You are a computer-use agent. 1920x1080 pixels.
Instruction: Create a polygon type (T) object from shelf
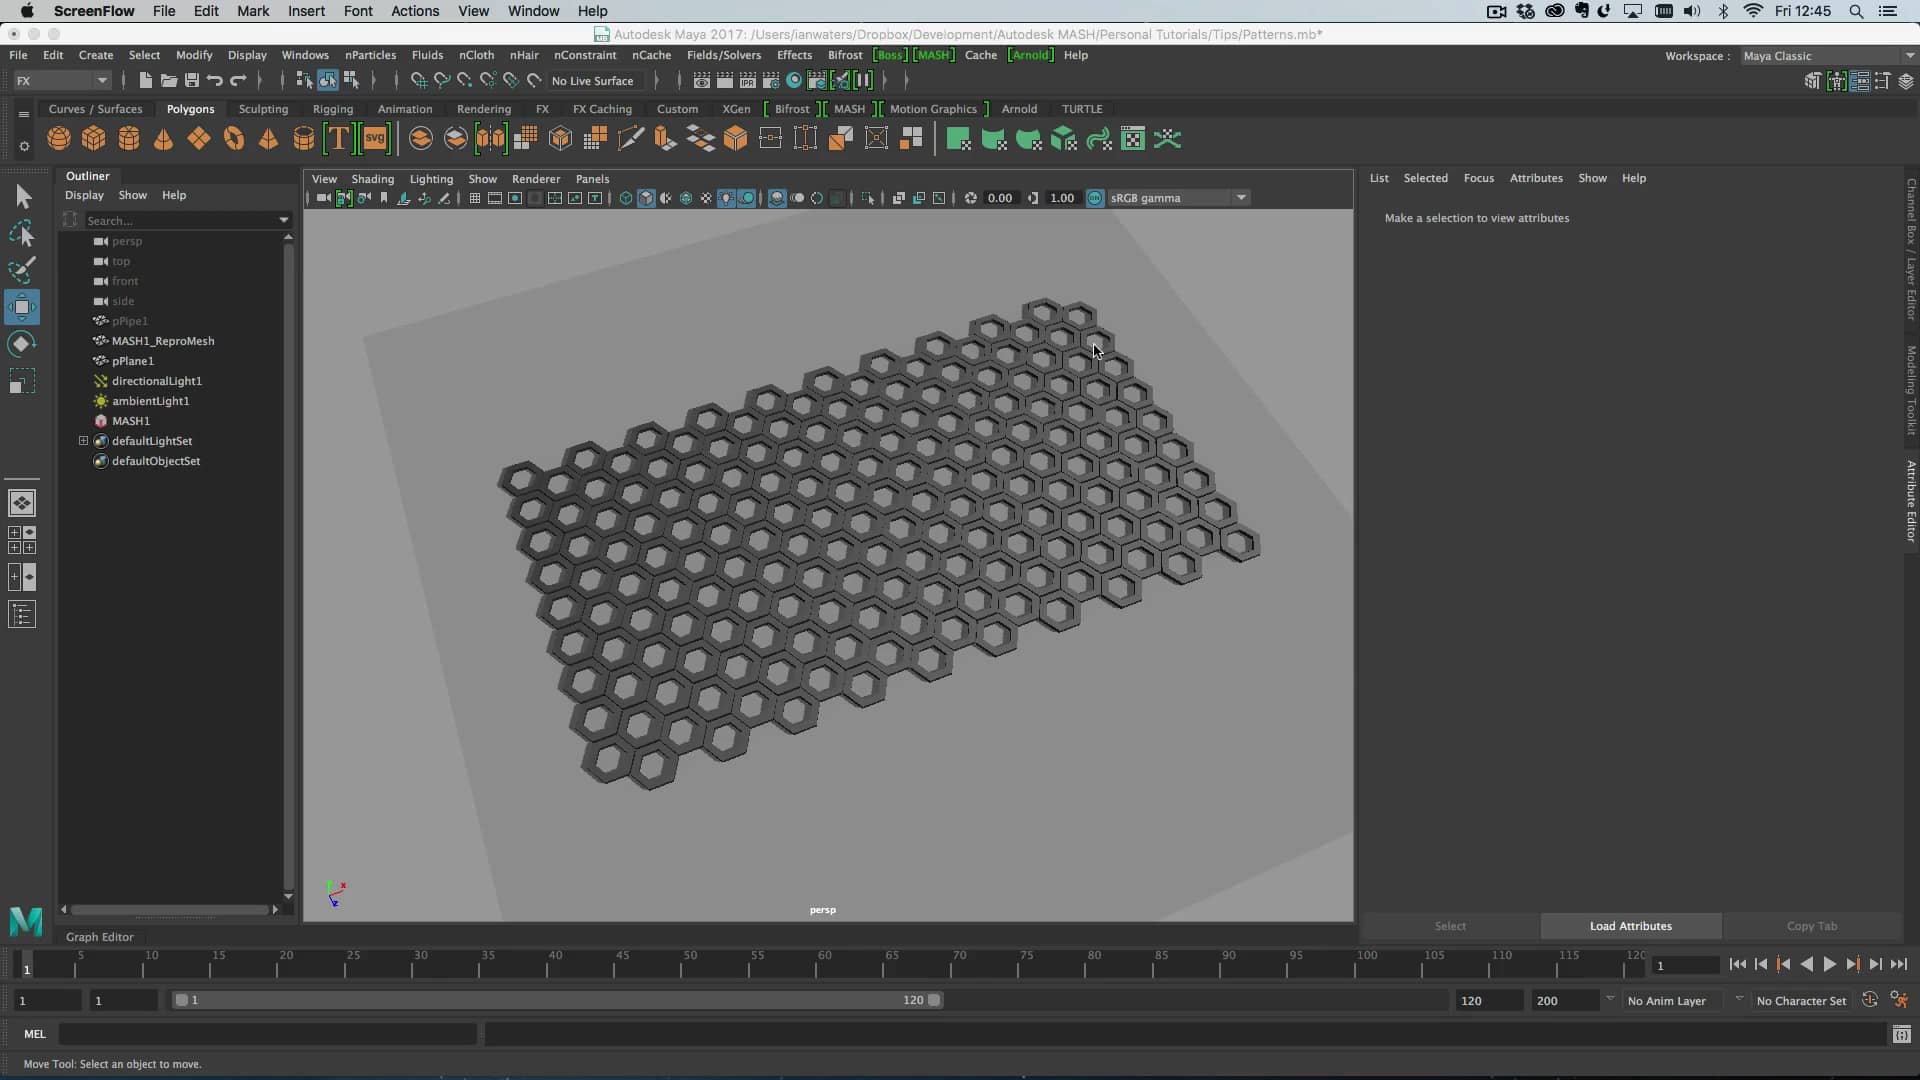pyautogui.click(x=338, y=138)
